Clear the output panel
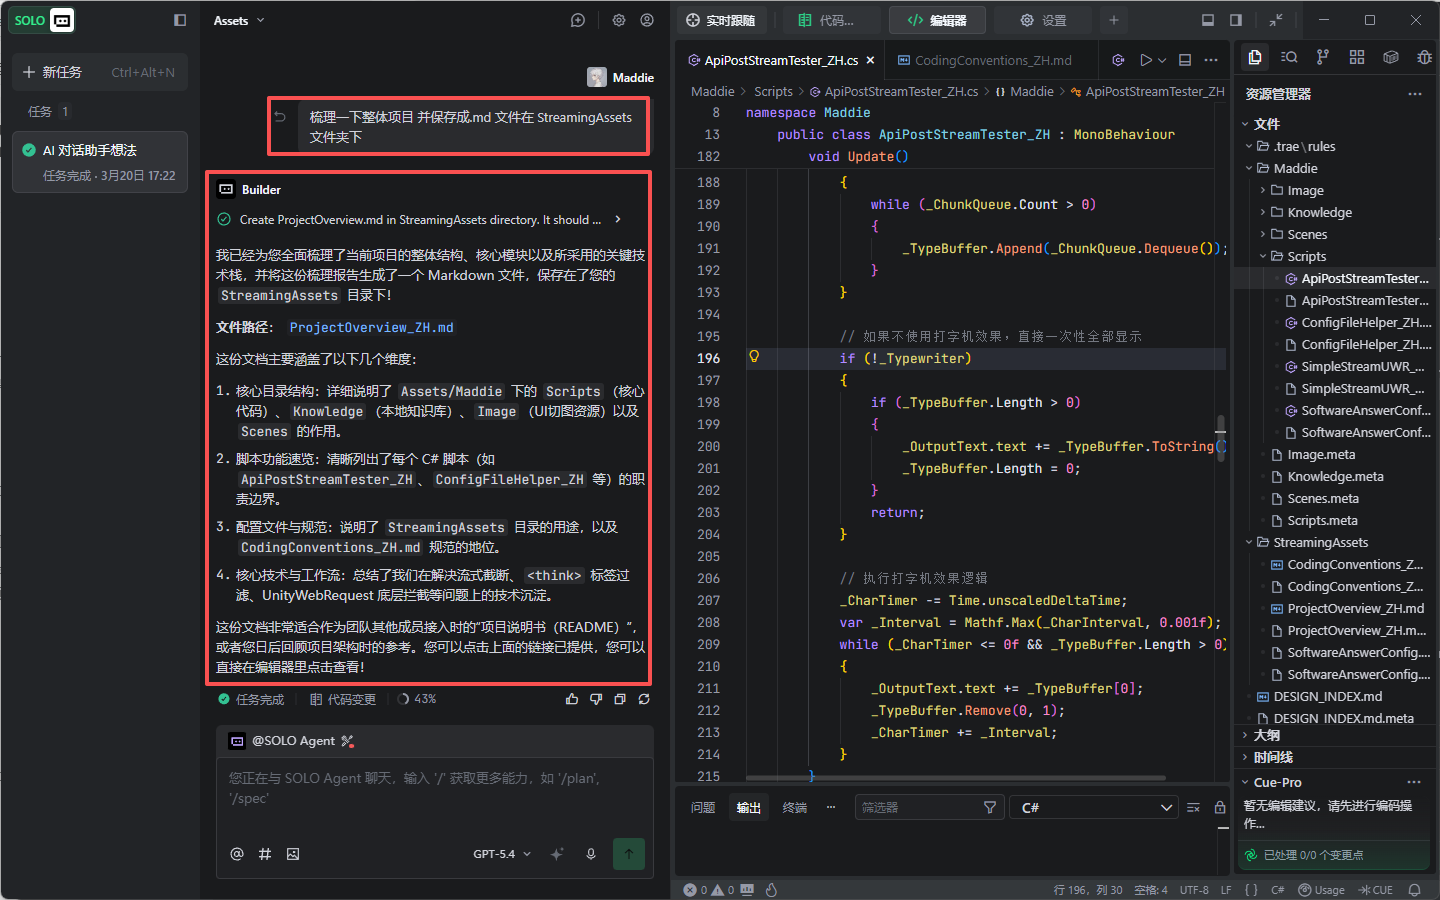 (x=1193, y=807)
